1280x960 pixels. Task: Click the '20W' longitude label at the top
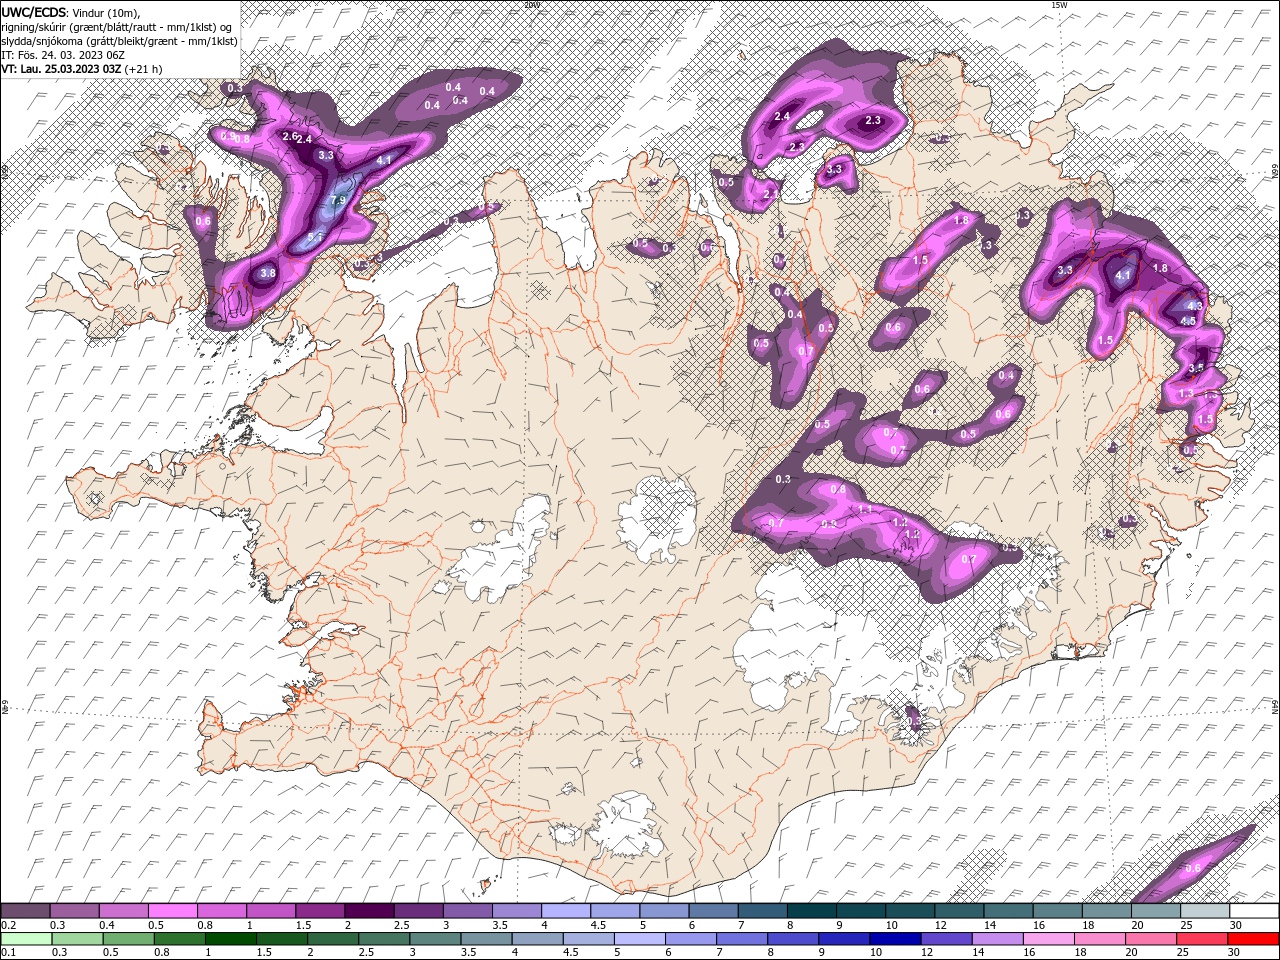(532, 5)
